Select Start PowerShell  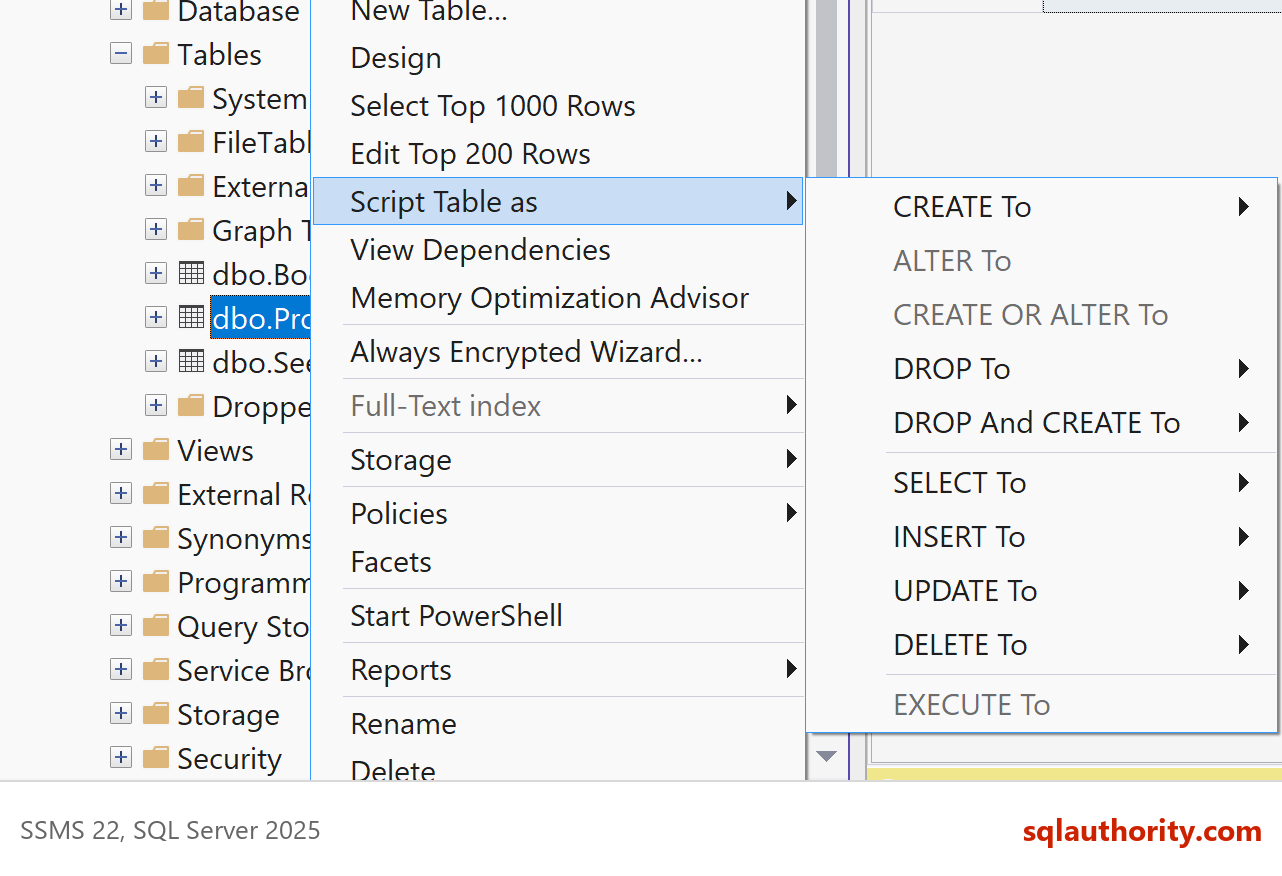558,616
